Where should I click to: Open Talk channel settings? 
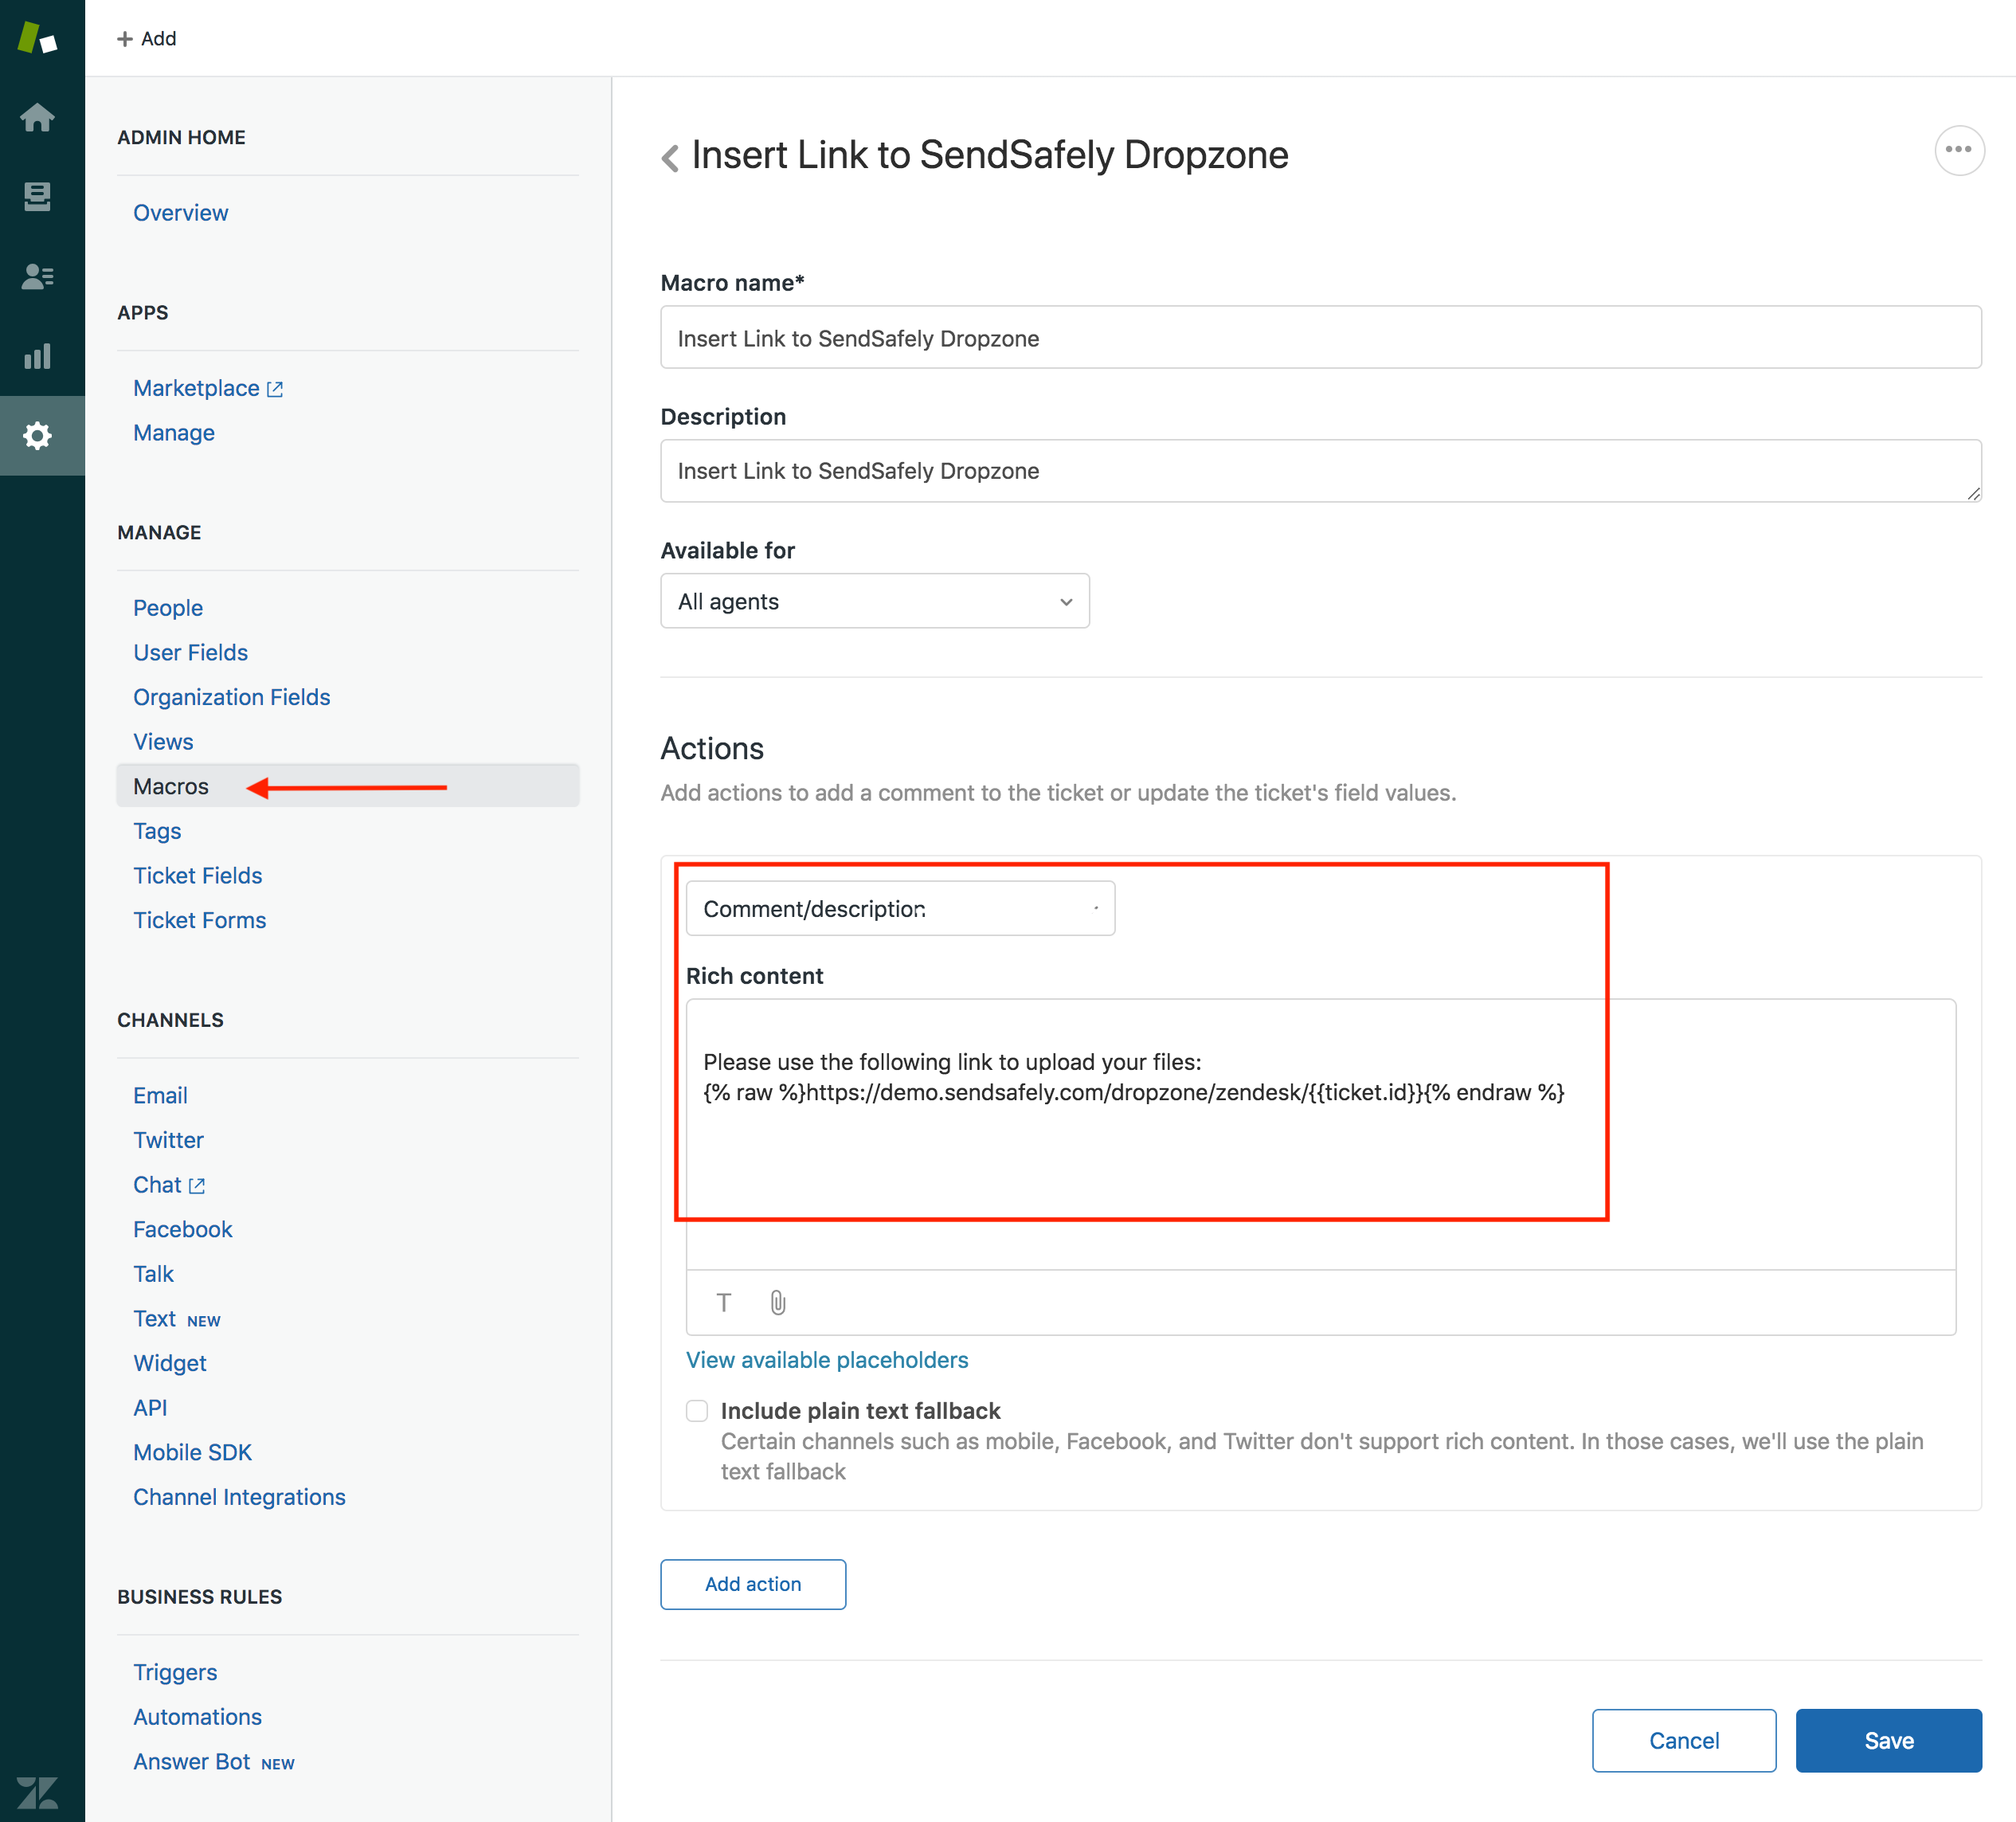(x=154, y=1274)
